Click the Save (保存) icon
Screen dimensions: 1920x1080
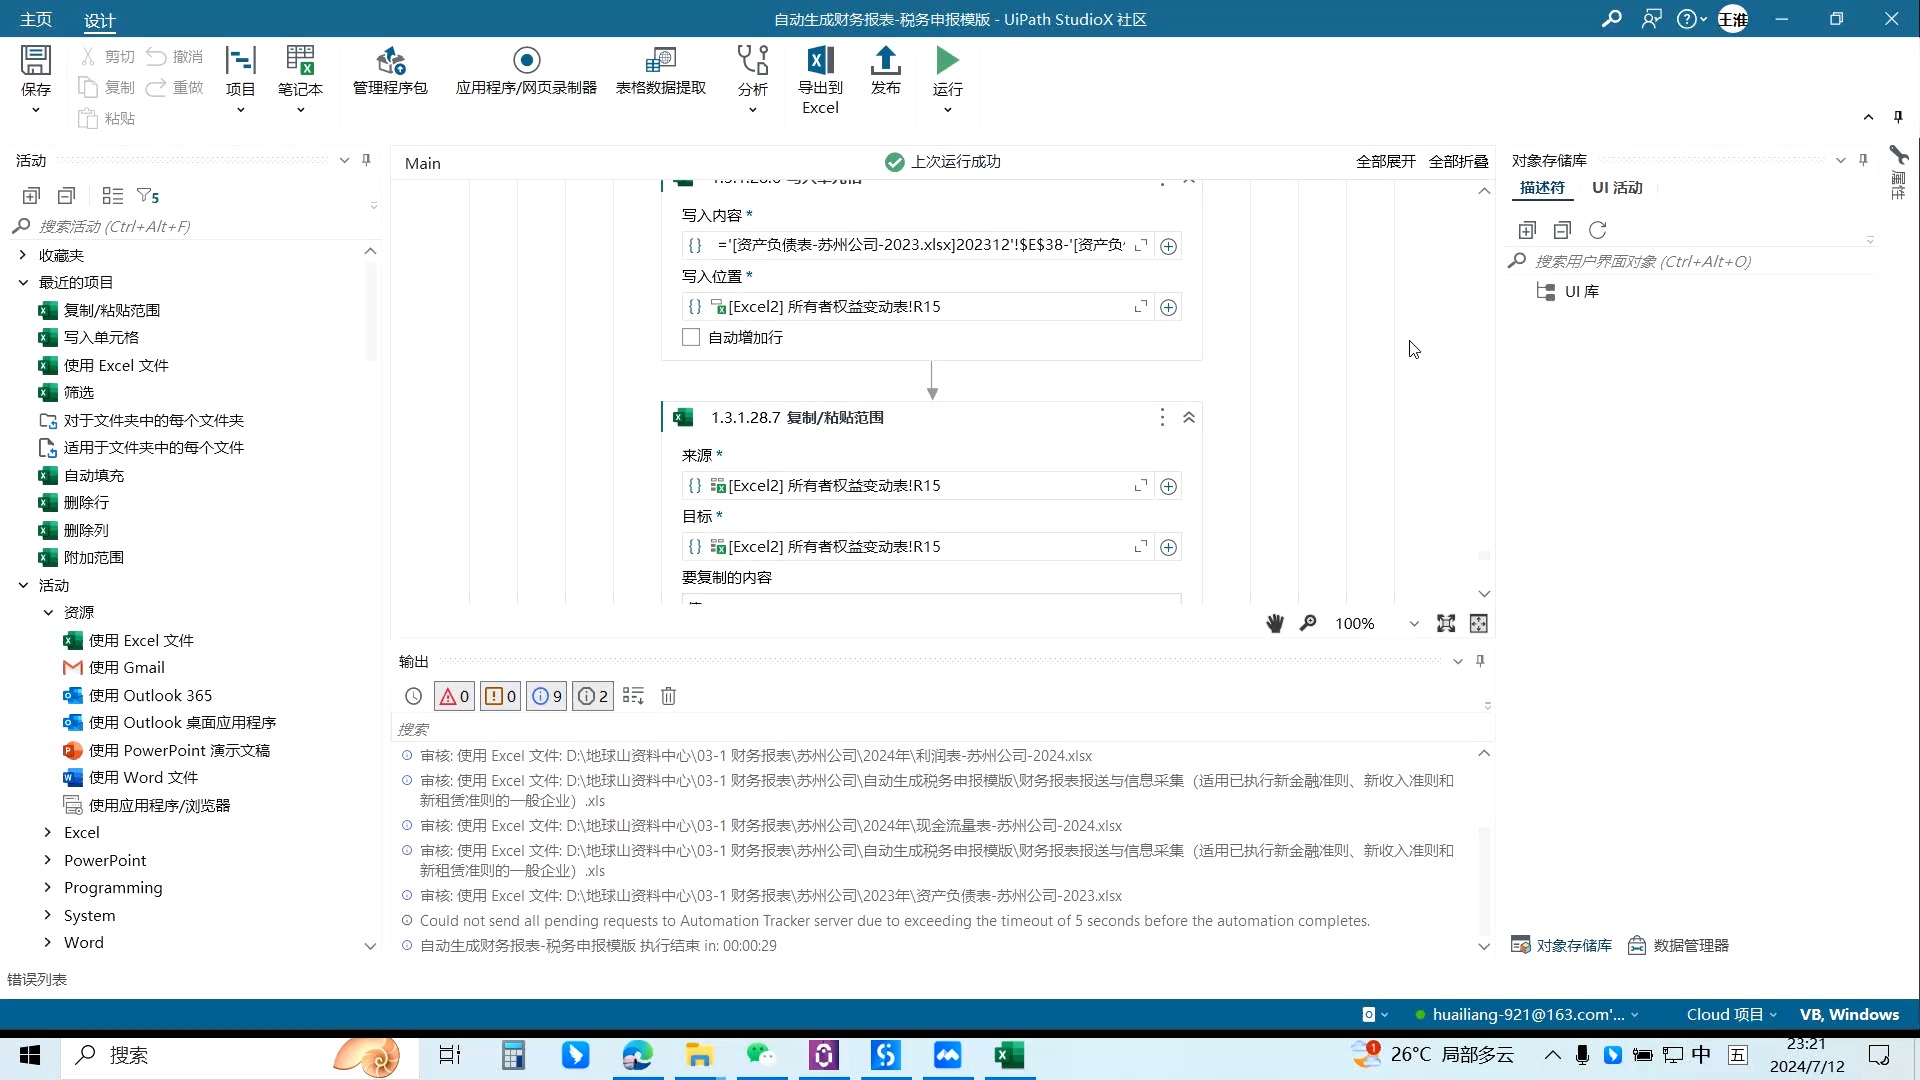click(x=36, y=61)
